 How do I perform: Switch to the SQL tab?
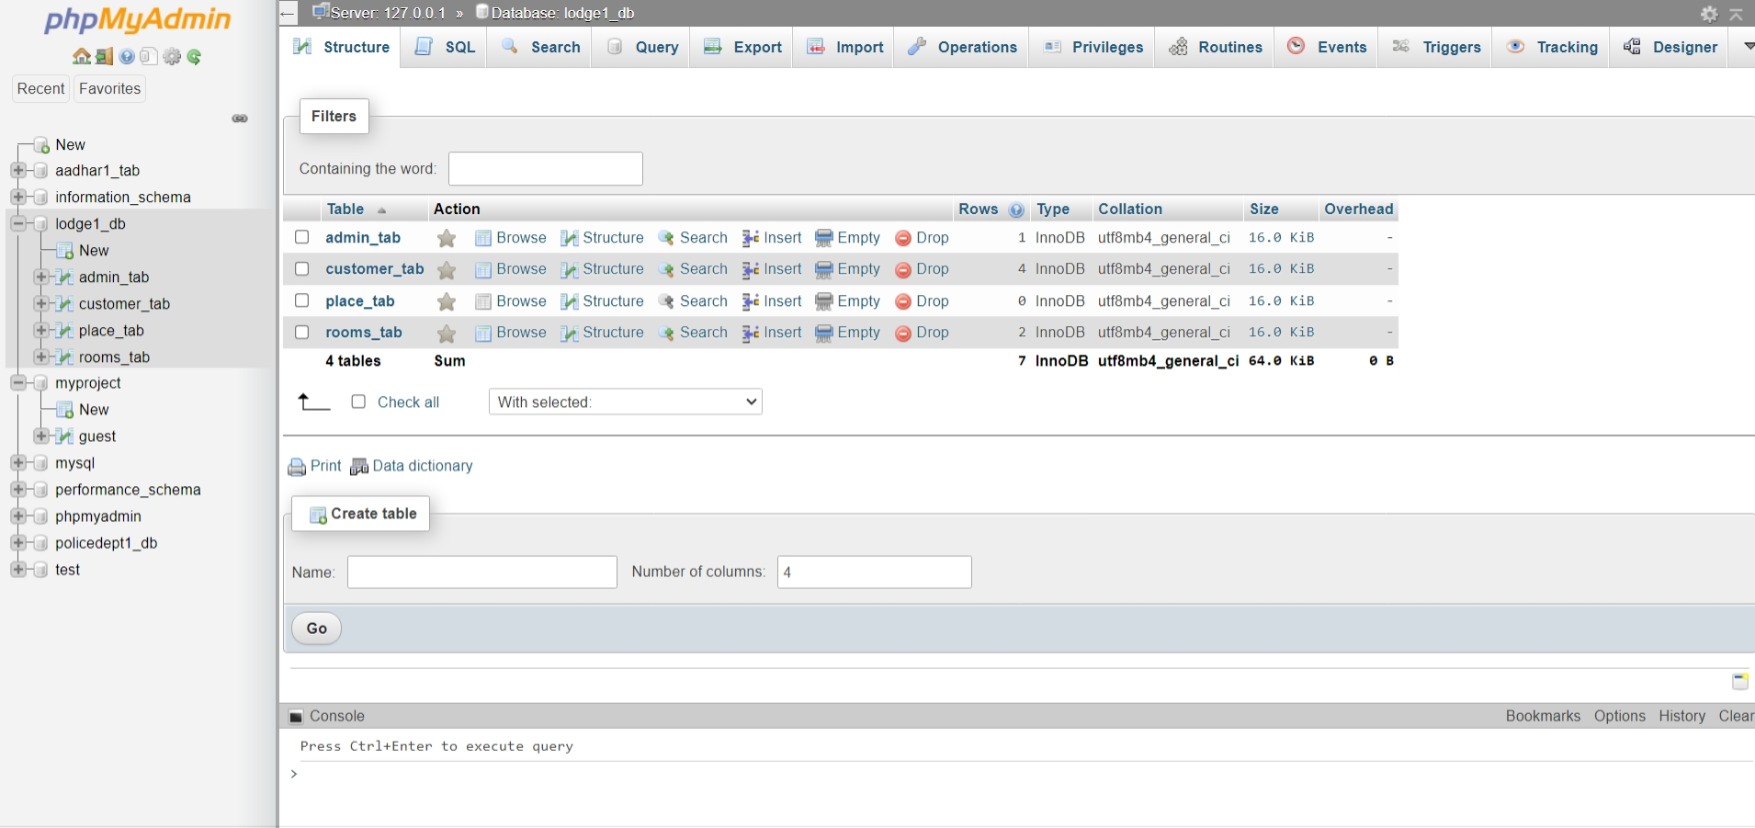pos(445,47)
